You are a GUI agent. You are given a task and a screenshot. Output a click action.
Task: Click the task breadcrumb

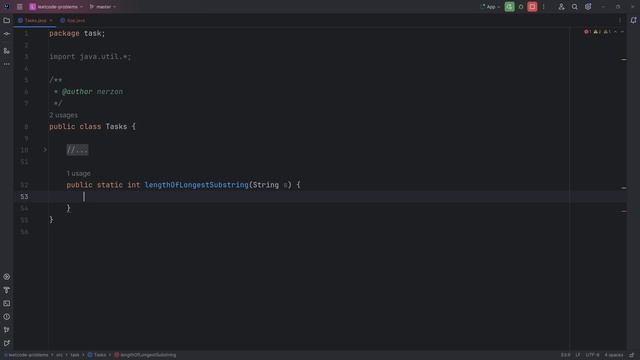[75, 355]
